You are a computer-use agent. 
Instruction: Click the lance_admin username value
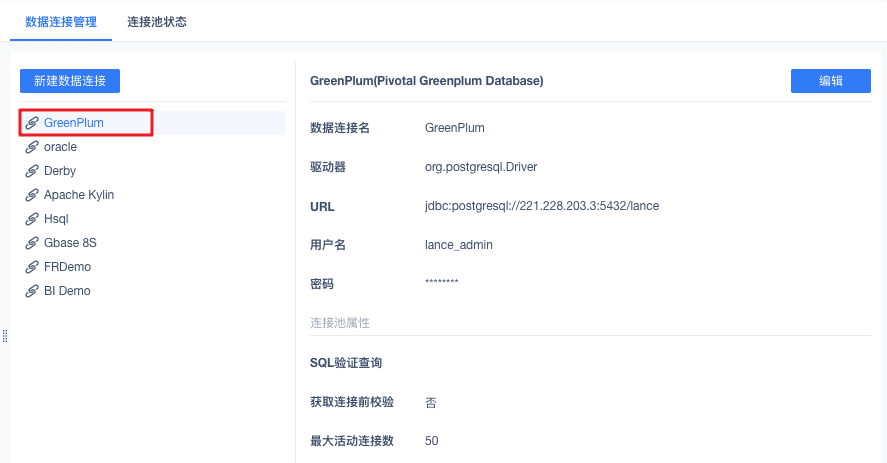coord(459,244)
